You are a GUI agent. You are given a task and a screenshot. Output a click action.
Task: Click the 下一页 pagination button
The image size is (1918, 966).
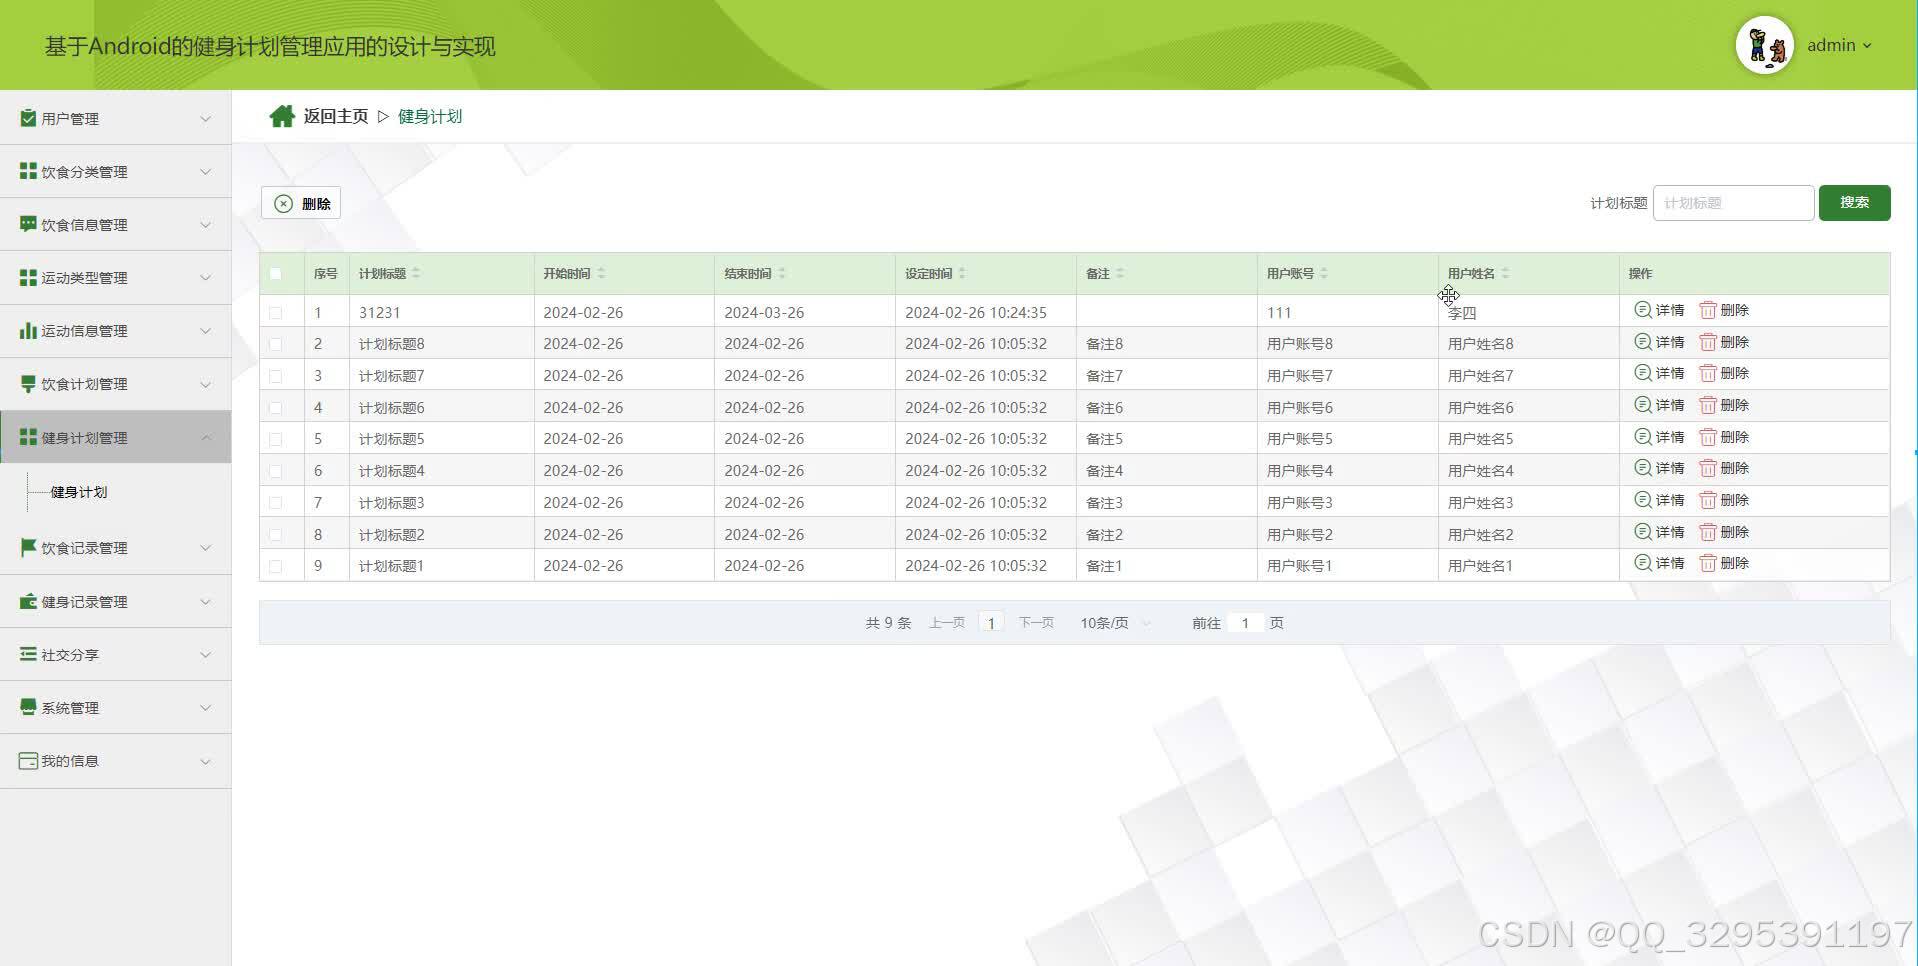pyautogui.click(x=1036, y=623)
